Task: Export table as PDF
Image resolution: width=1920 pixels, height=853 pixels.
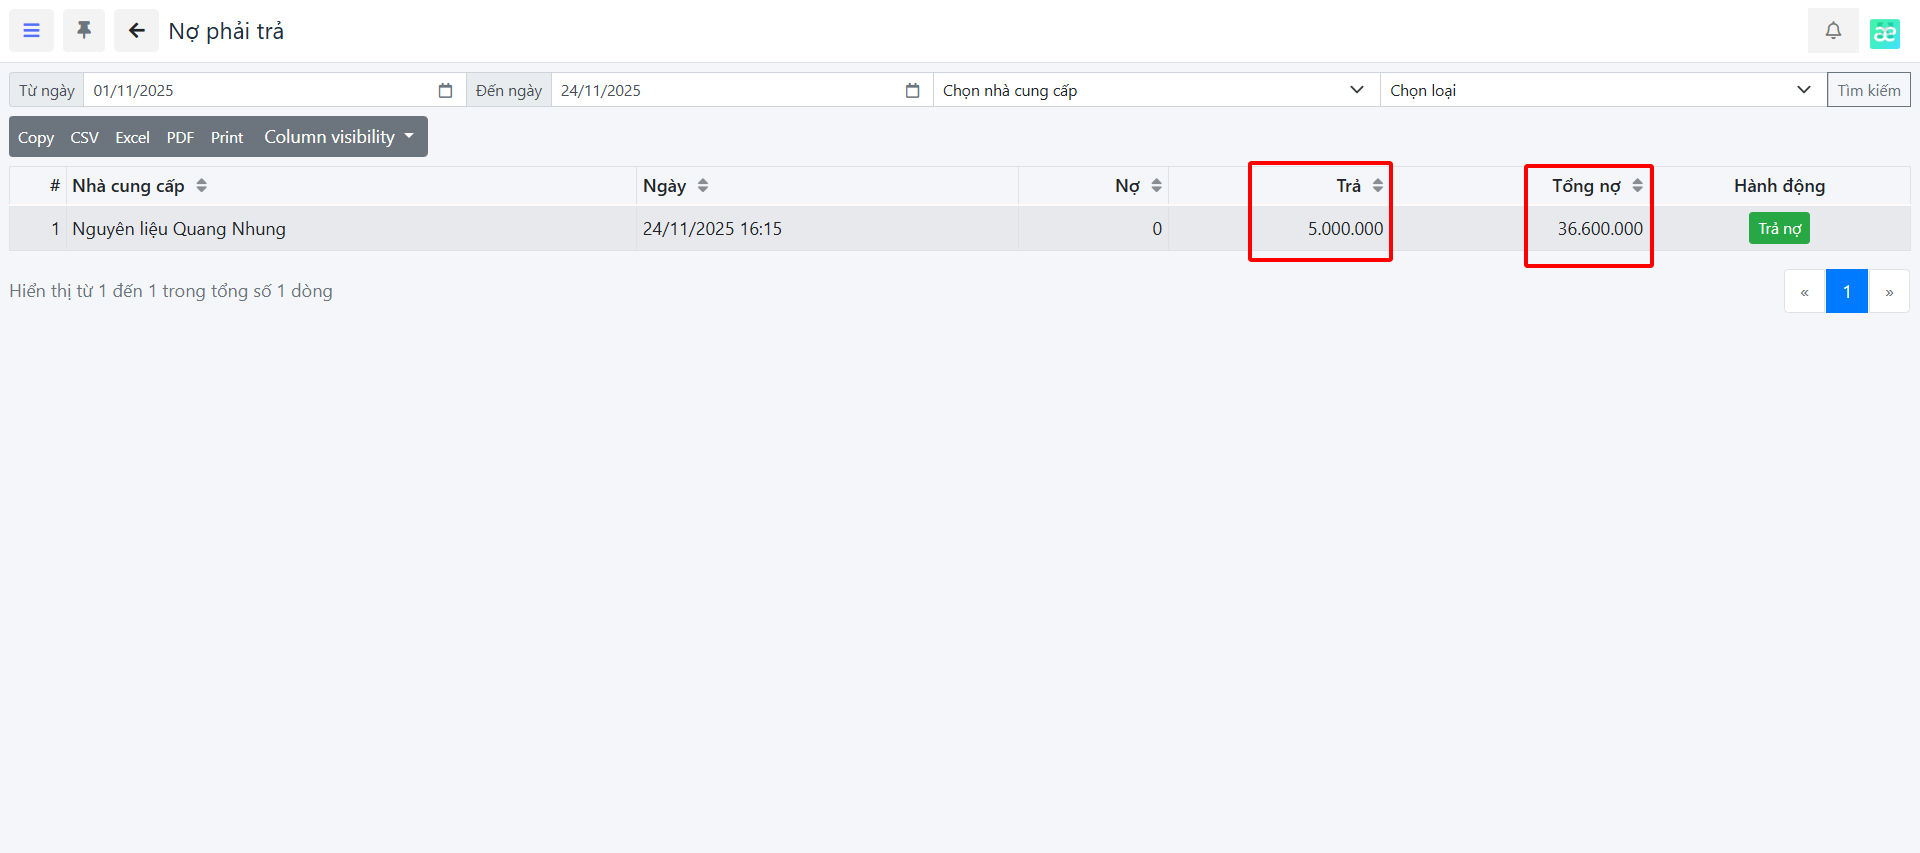Action: tap(180, 138)
